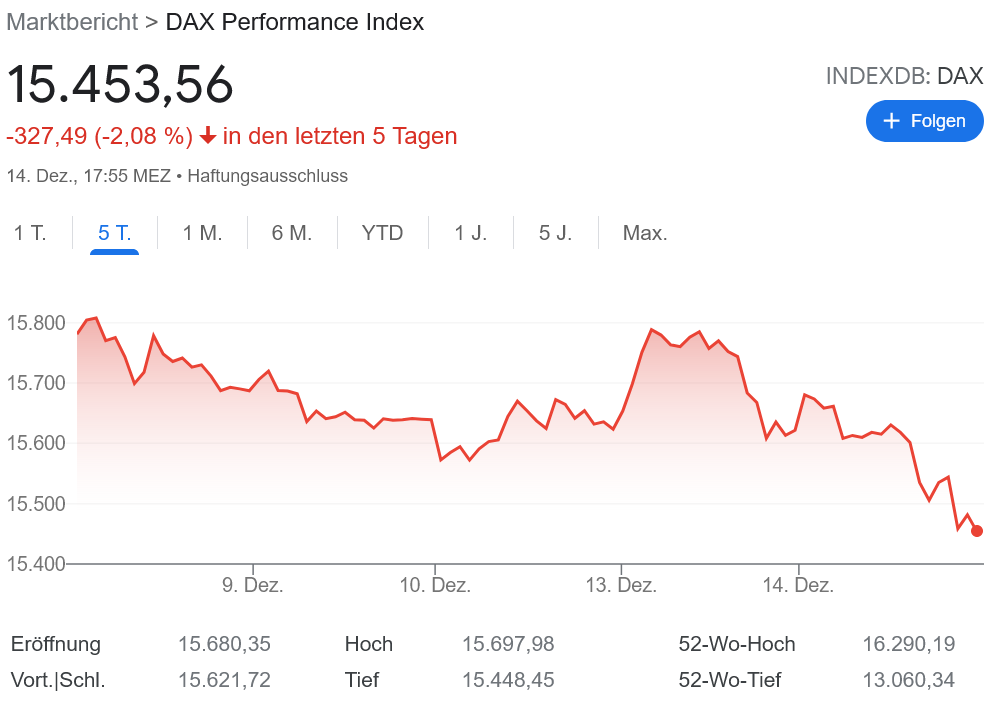987x710 pixels.
Task: Click the 9. Dez. axis marker
Action: point(252,586)
